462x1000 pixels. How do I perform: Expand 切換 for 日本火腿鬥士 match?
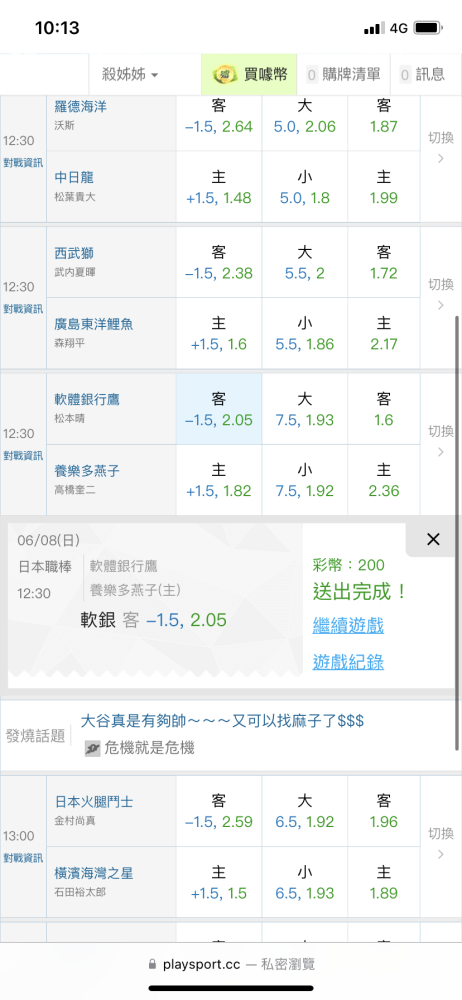point(441,842)
